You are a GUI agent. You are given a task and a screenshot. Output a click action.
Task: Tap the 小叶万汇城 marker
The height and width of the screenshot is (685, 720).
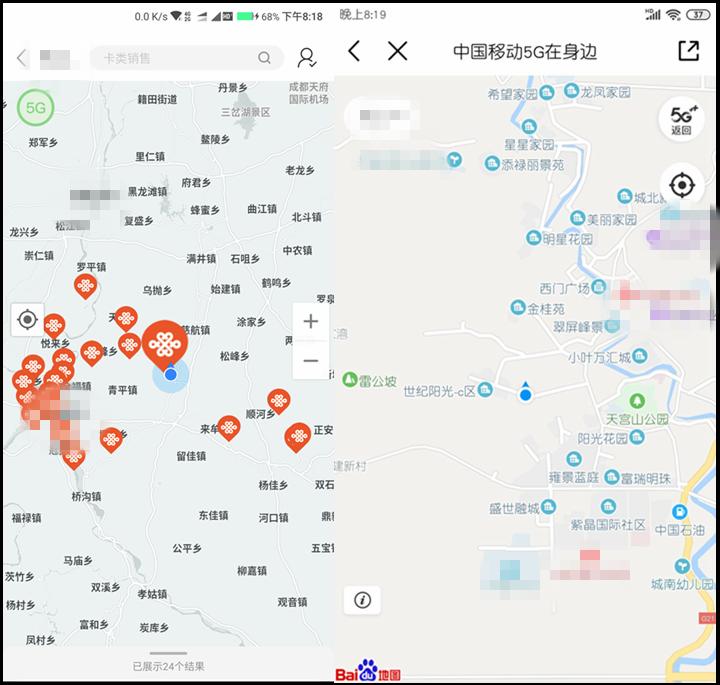[x=640, y=355]
